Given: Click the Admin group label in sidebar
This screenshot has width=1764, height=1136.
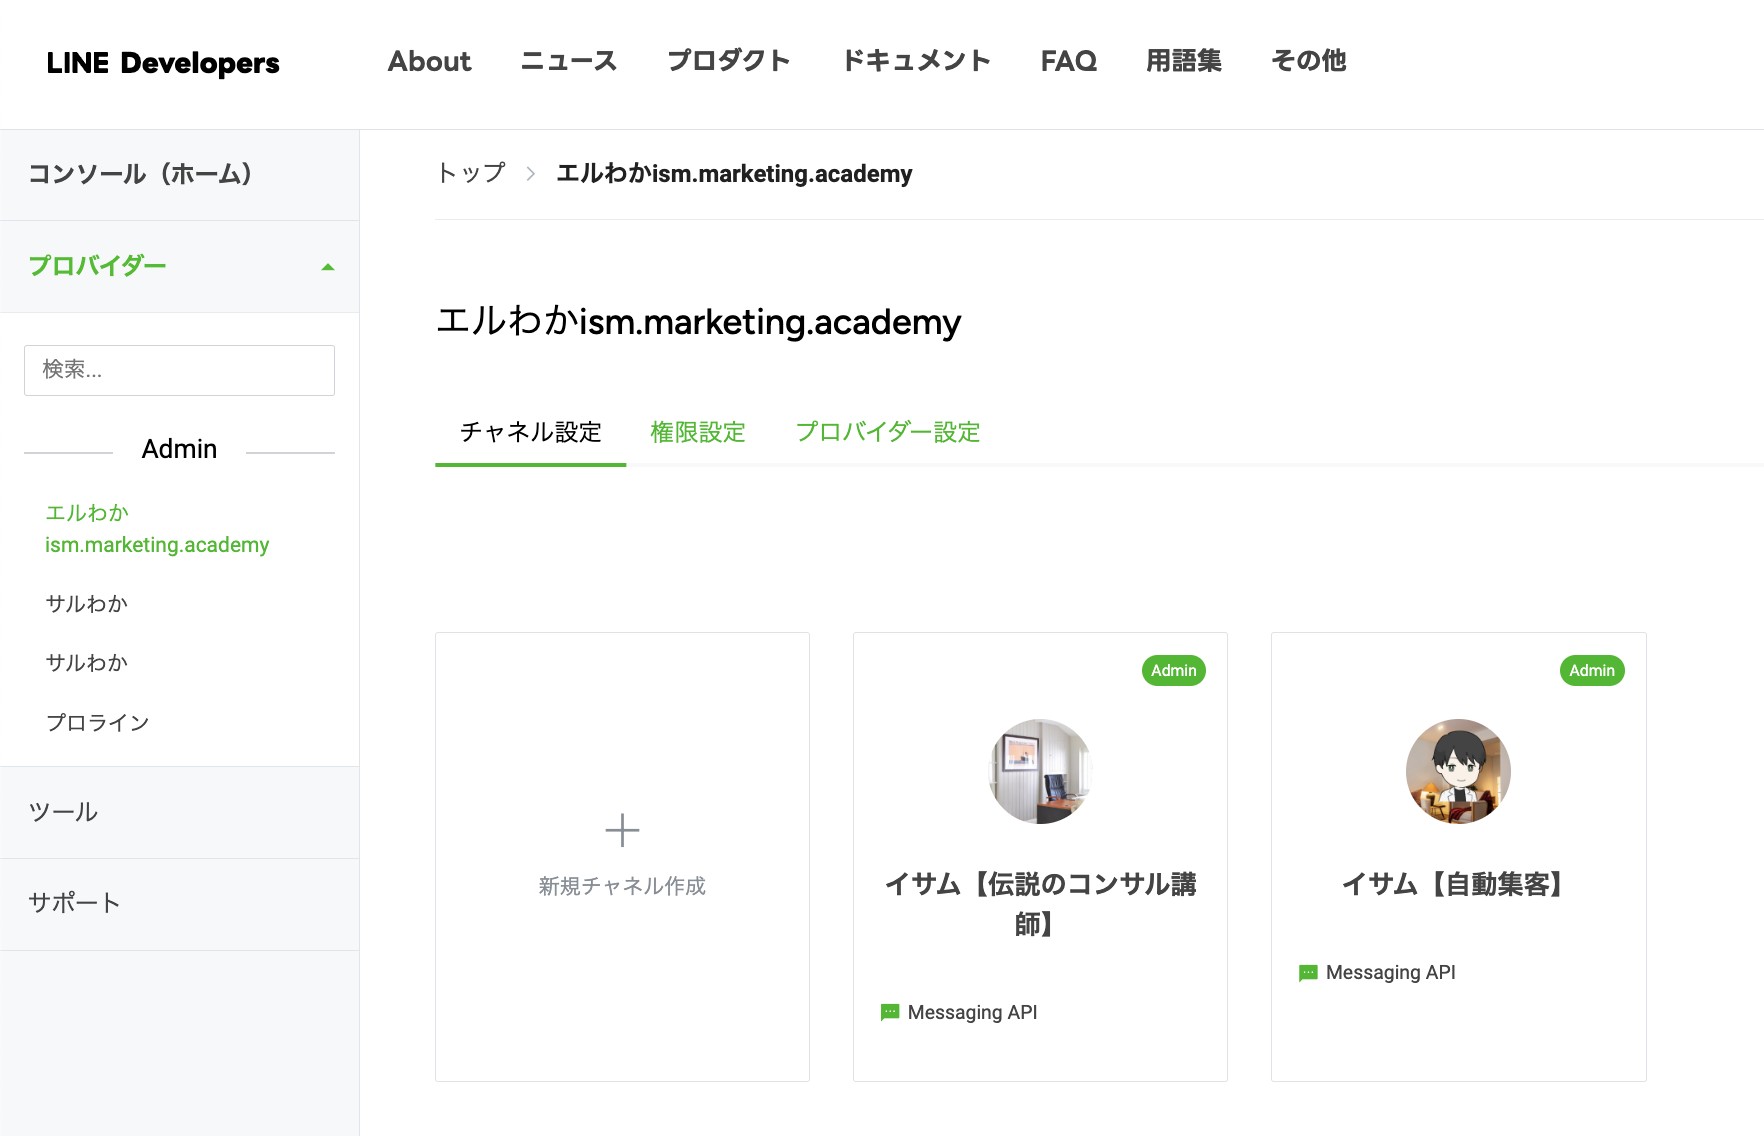Looking at the screenshot, I should click(x=179, y=449).
